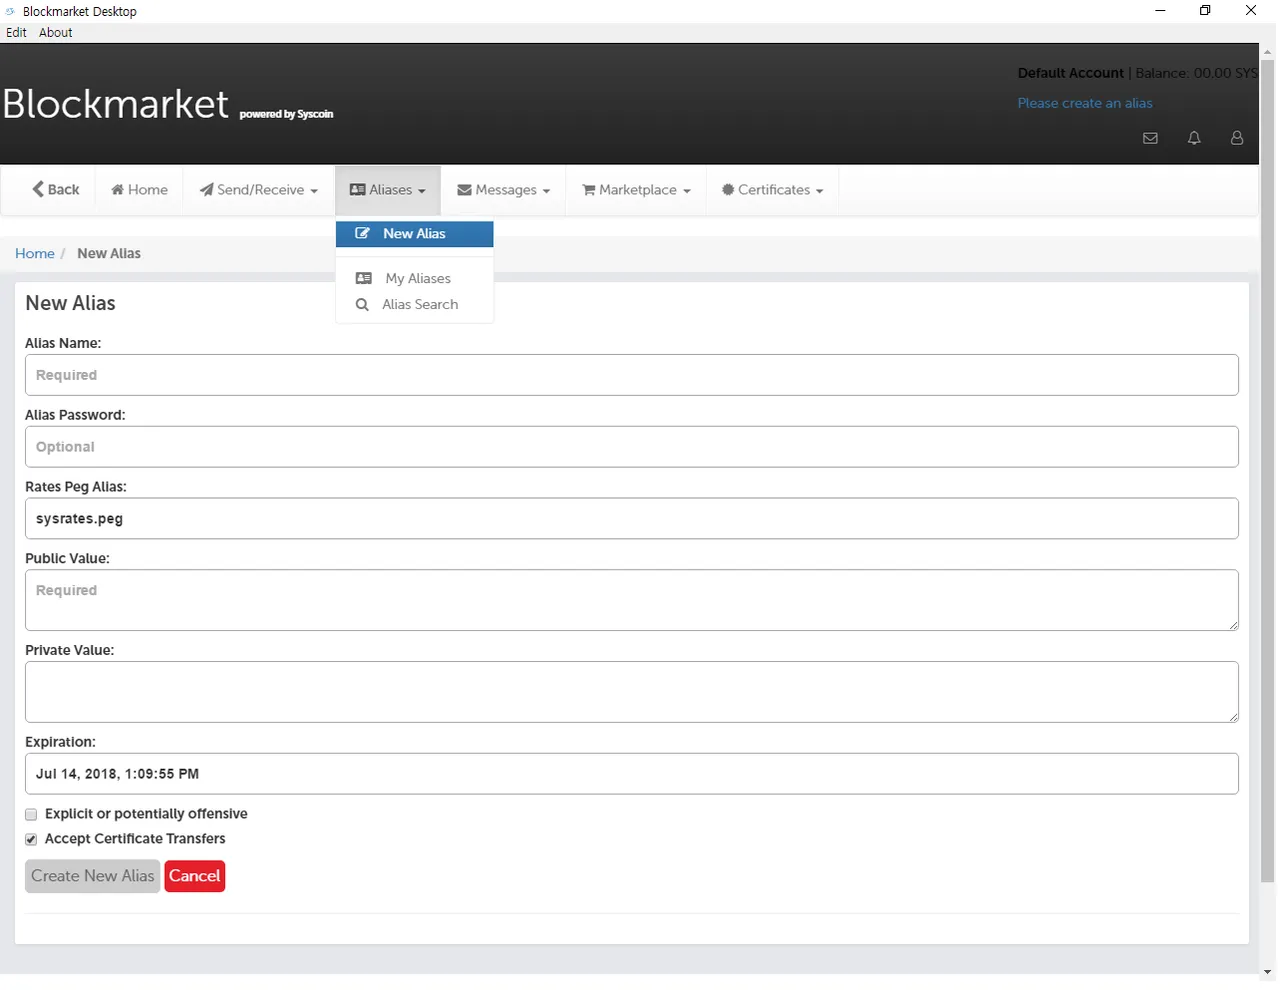Screen dimensions: 1280x990
Task: Collapse the Aliases dropdown menu
Action: [x=388, y=190]
